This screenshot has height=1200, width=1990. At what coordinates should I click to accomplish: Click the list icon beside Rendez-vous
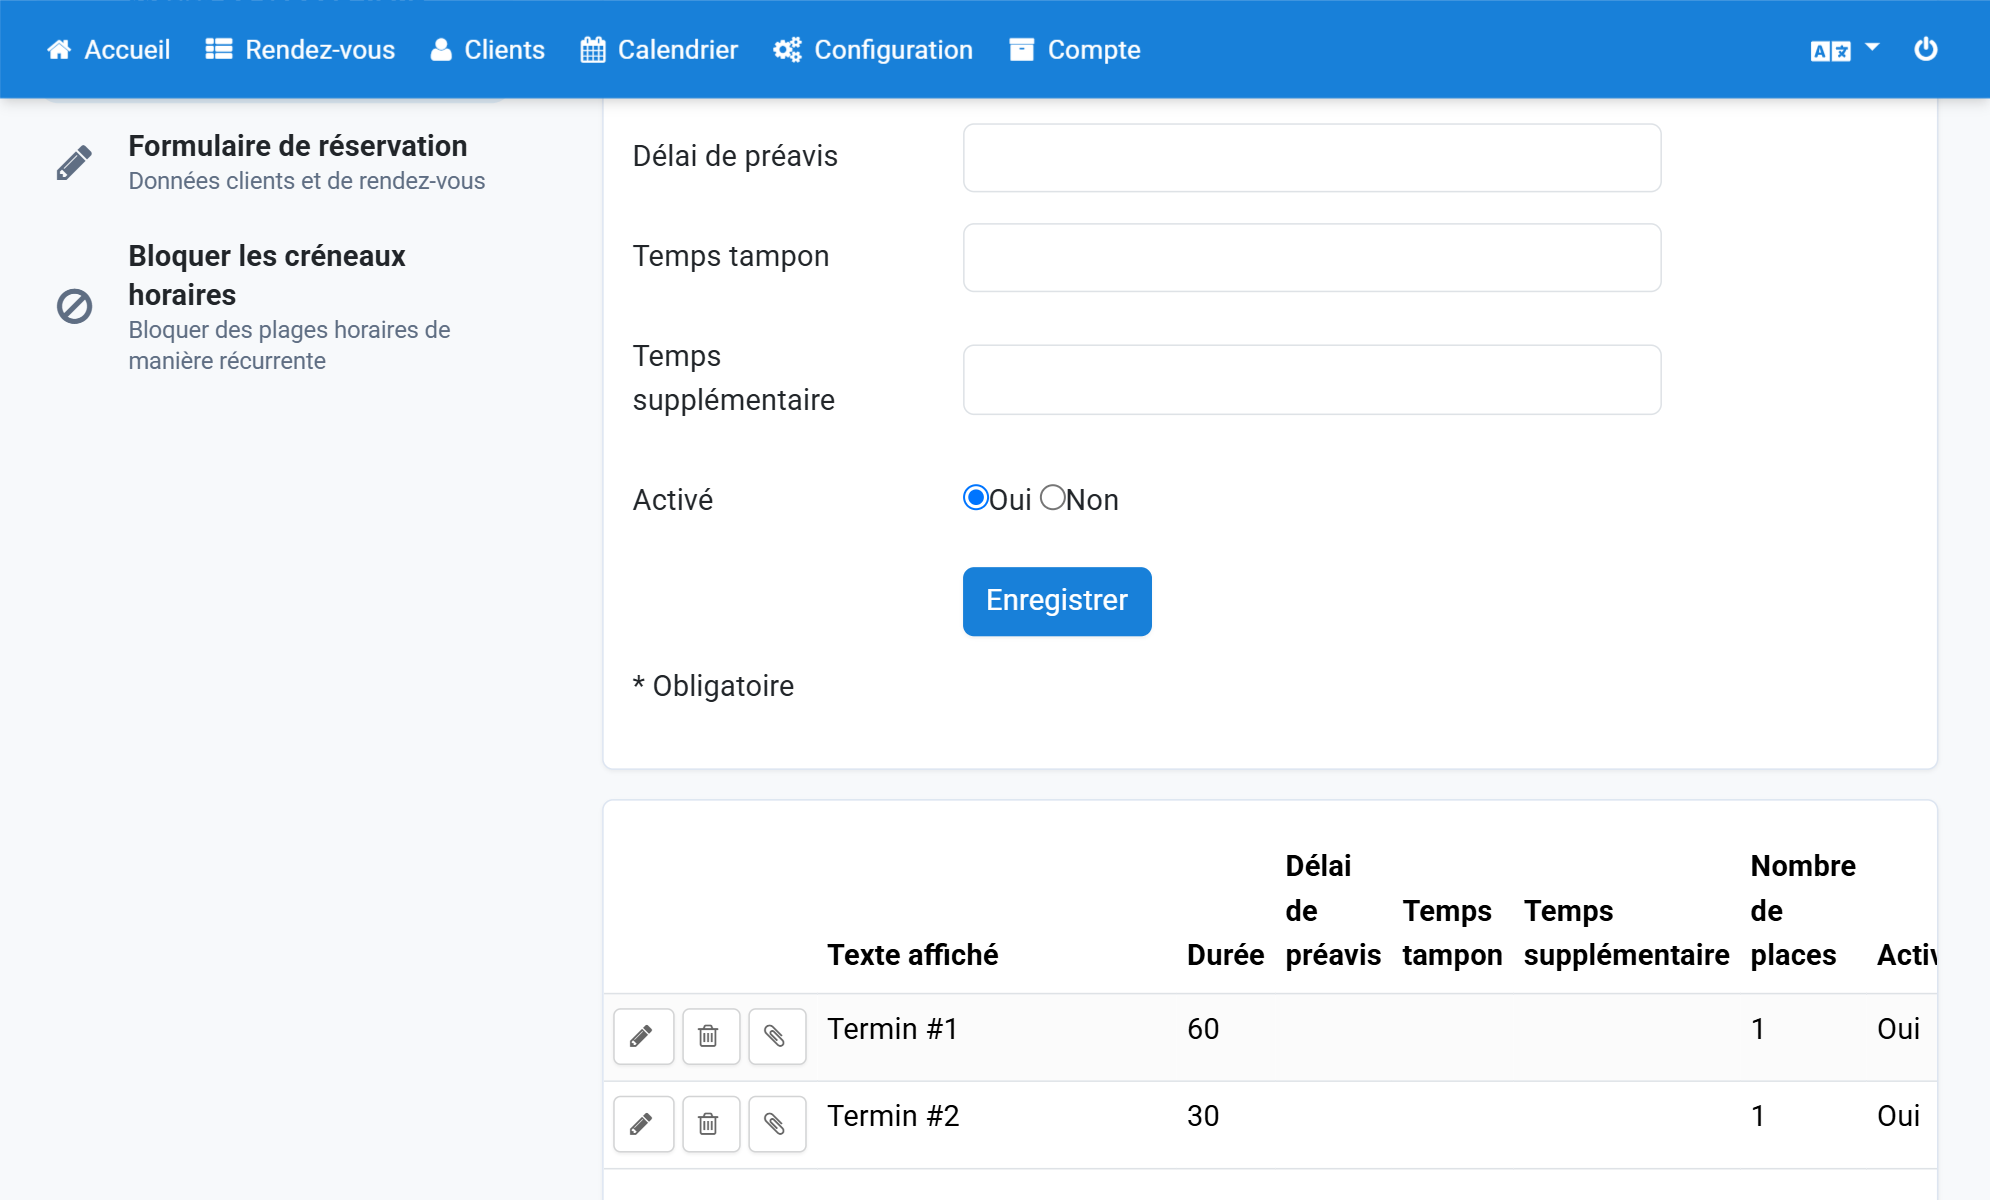219,50
